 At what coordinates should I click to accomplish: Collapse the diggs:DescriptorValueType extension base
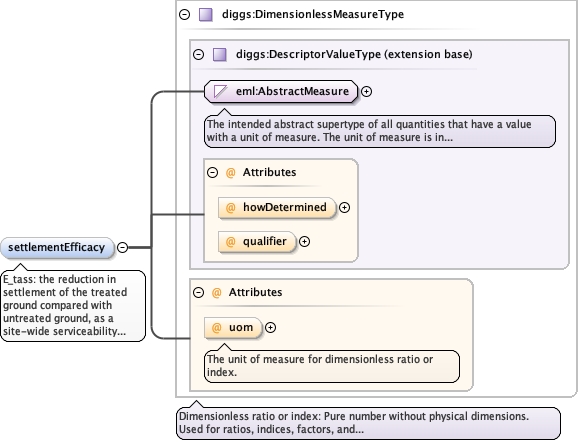pos(199,55)
